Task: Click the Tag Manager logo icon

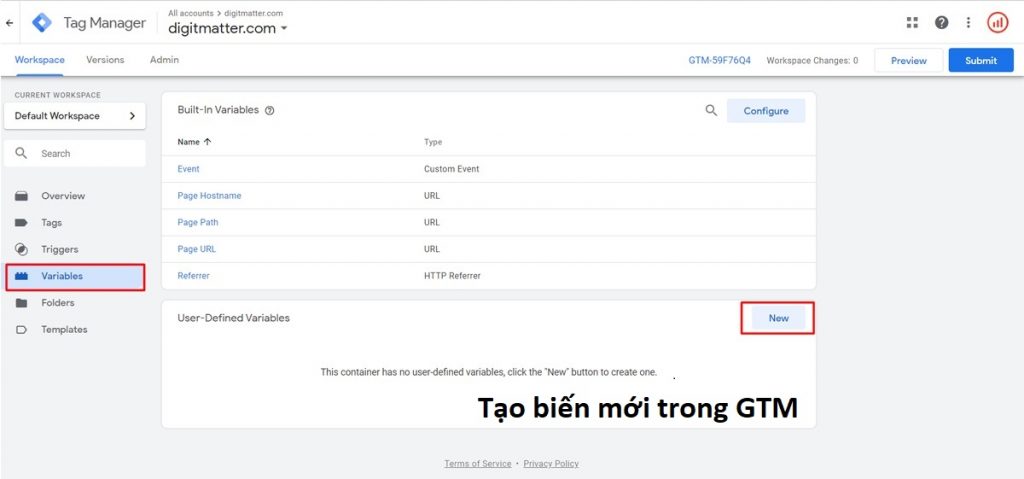Action: tap(42, 22)
